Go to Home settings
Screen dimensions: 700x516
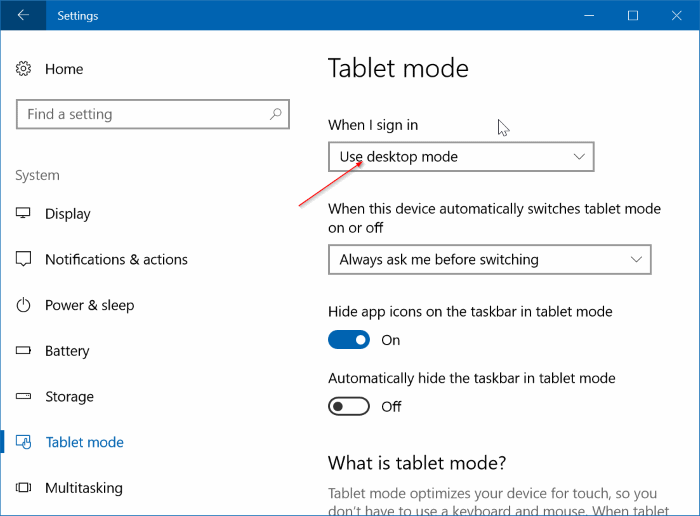(x=64, y=69)
